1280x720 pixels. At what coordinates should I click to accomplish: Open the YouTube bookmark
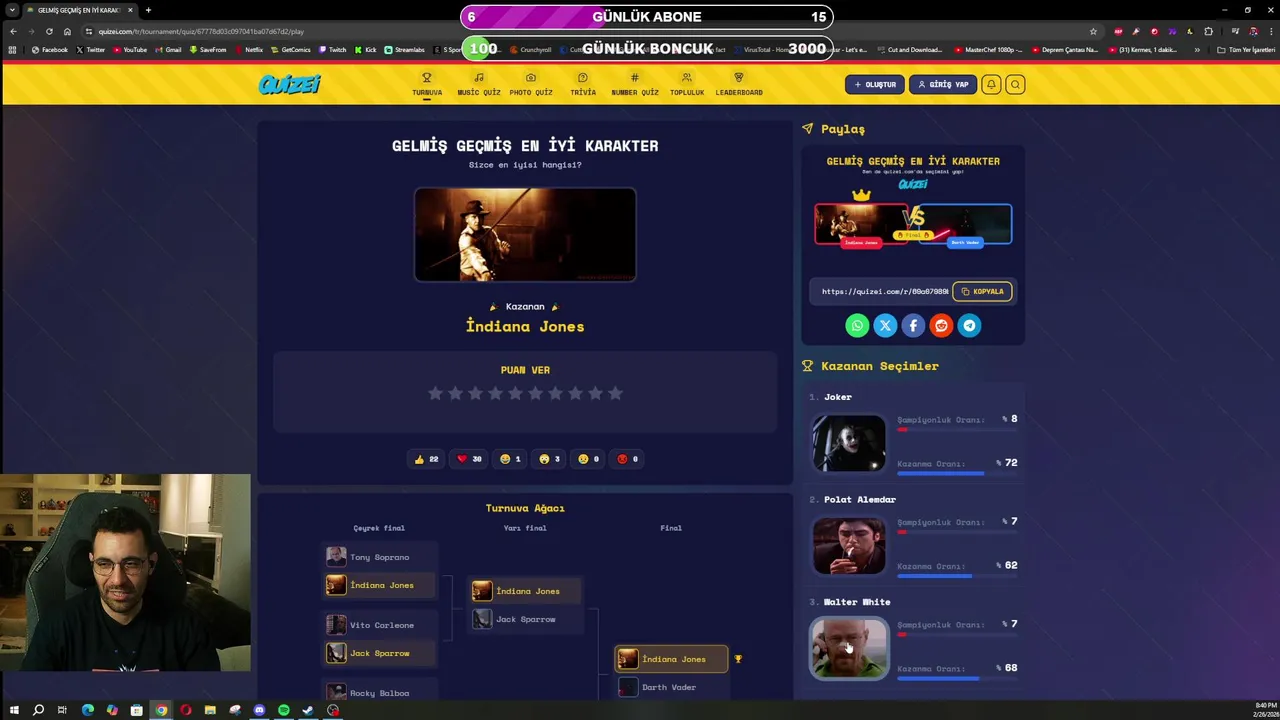click(x=130, y=49)
